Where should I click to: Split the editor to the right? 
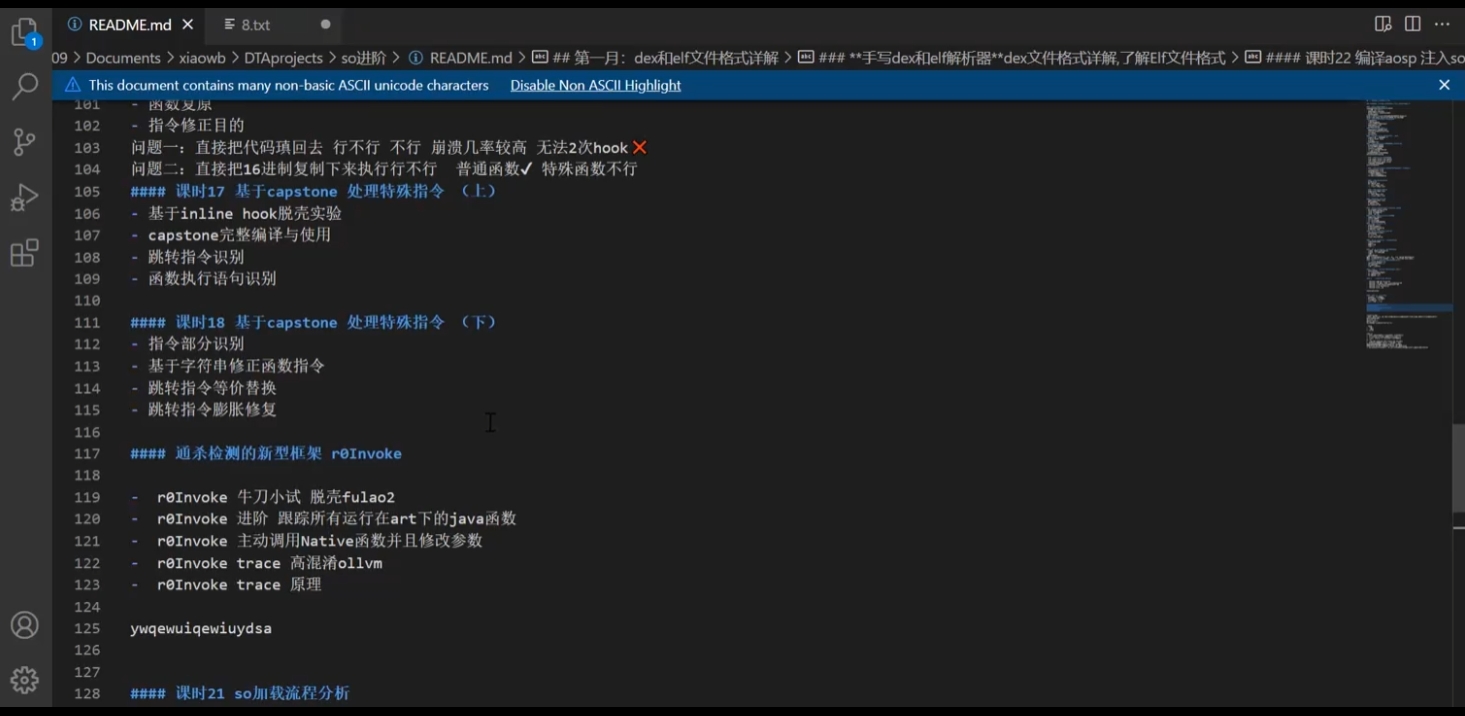tap(1412, 24)
